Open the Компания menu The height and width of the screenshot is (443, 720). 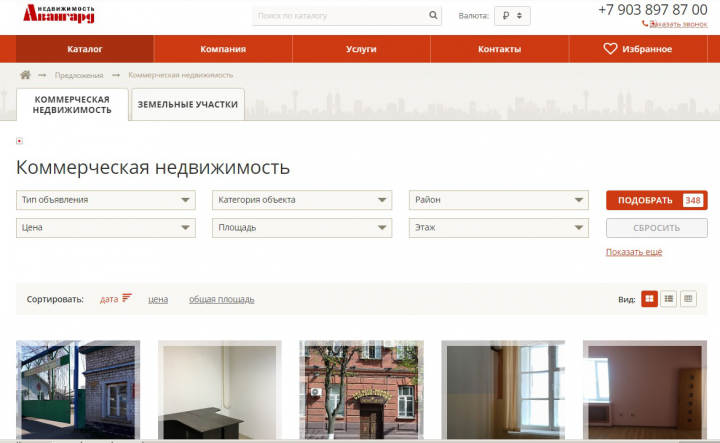223,49
